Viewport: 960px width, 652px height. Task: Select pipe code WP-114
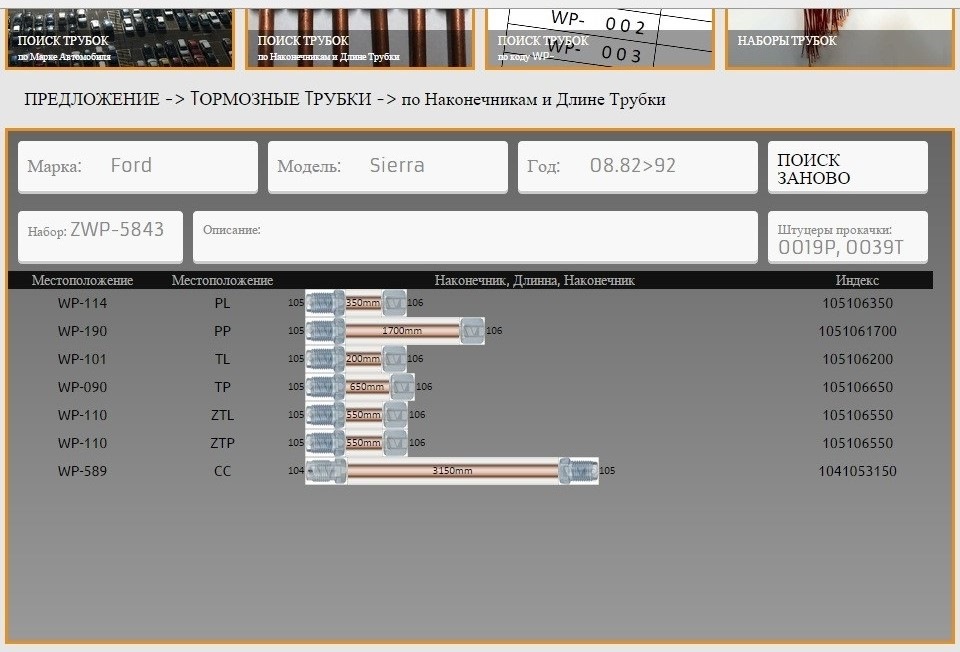(x=82, y=303)
